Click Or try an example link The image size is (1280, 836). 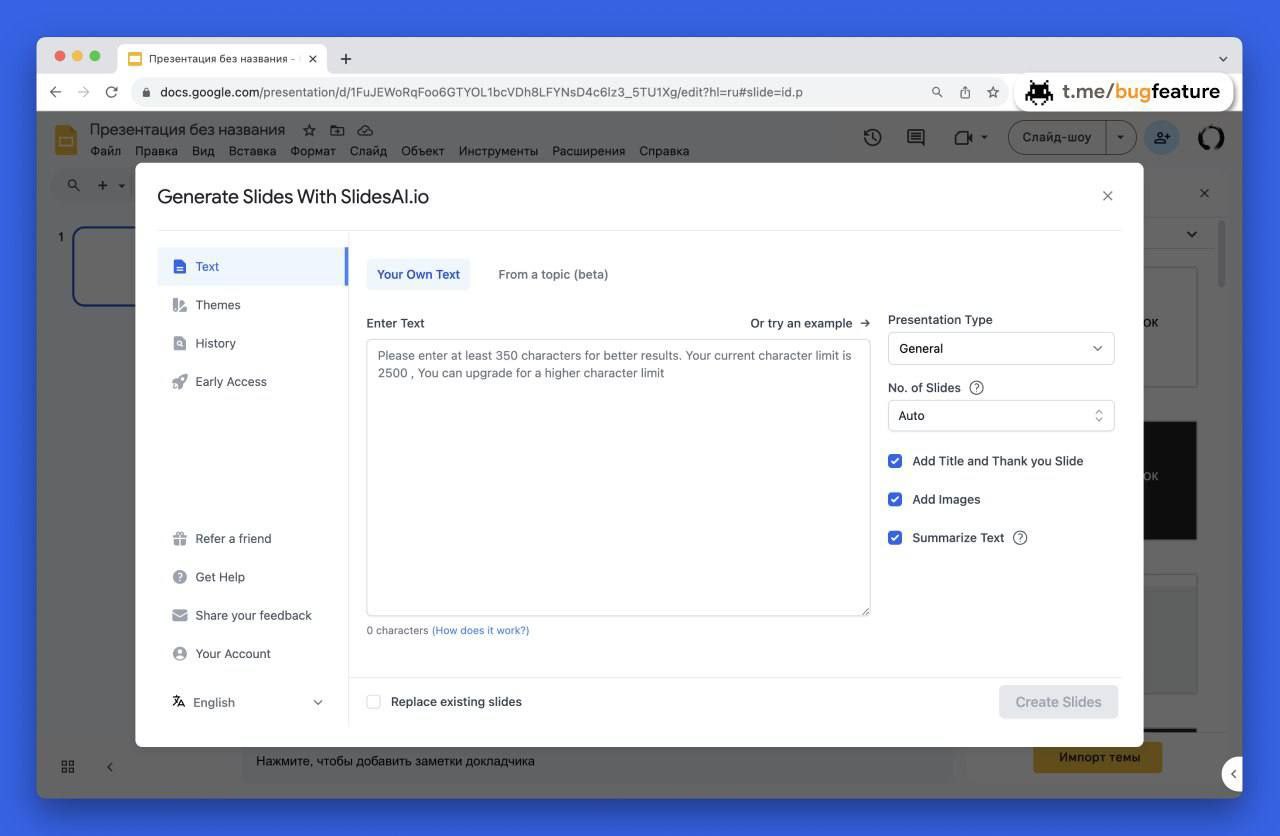click(x=809, y=323)
